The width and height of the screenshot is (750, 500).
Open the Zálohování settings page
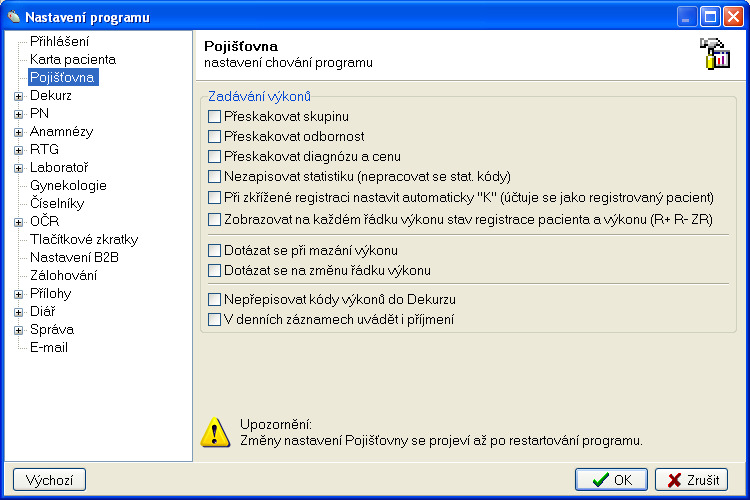63,275
